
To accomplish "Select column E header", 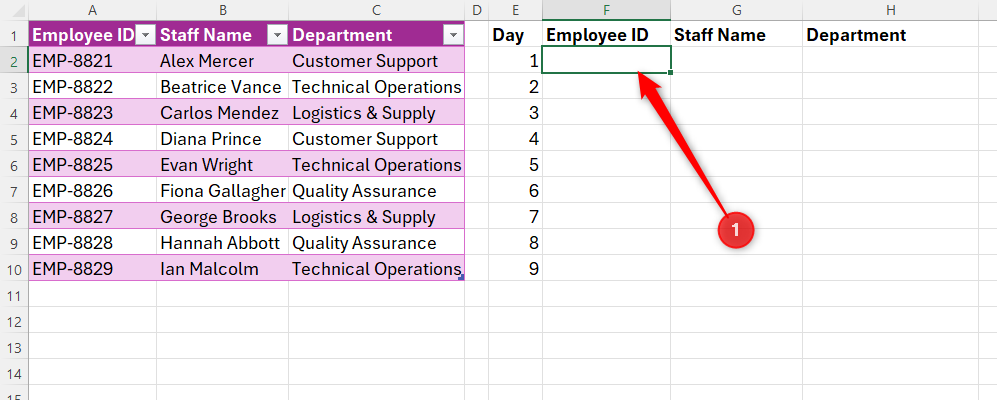I will pos(515,10).
